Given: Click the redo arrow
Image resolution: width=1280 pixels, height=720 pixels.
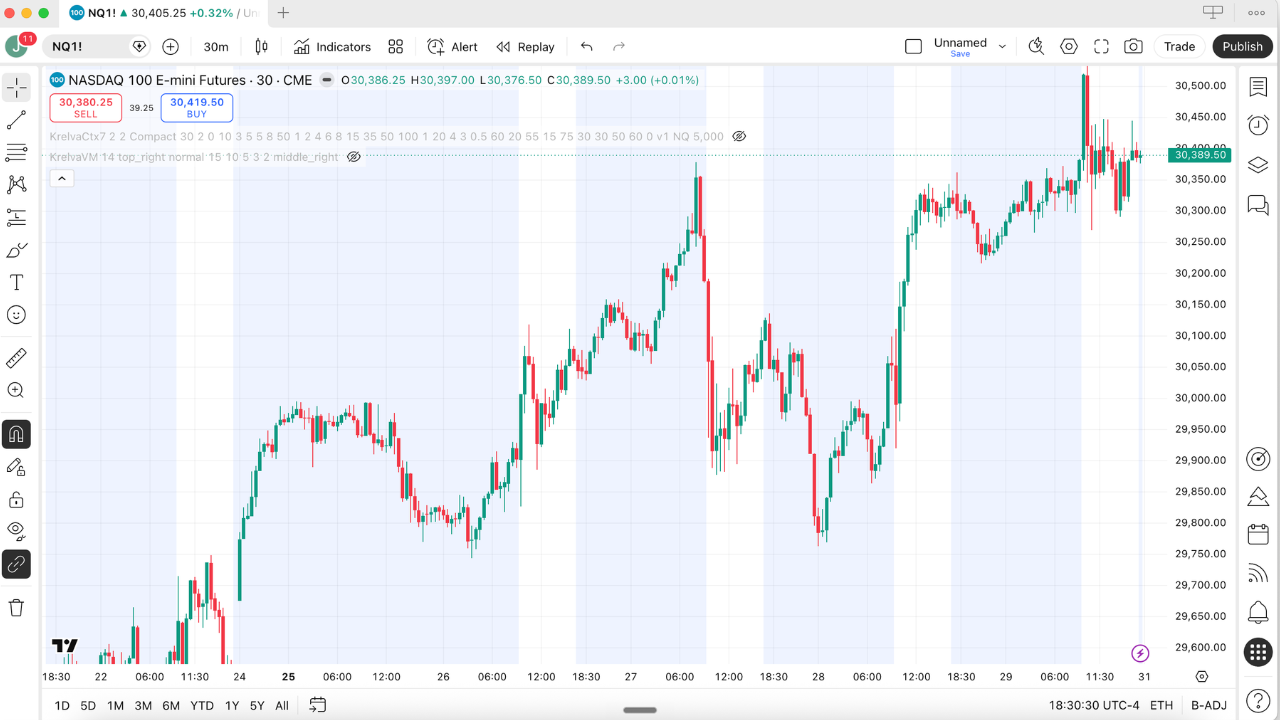Looking at the screenshot, I should pyautogui.click(x=619, y=46).
